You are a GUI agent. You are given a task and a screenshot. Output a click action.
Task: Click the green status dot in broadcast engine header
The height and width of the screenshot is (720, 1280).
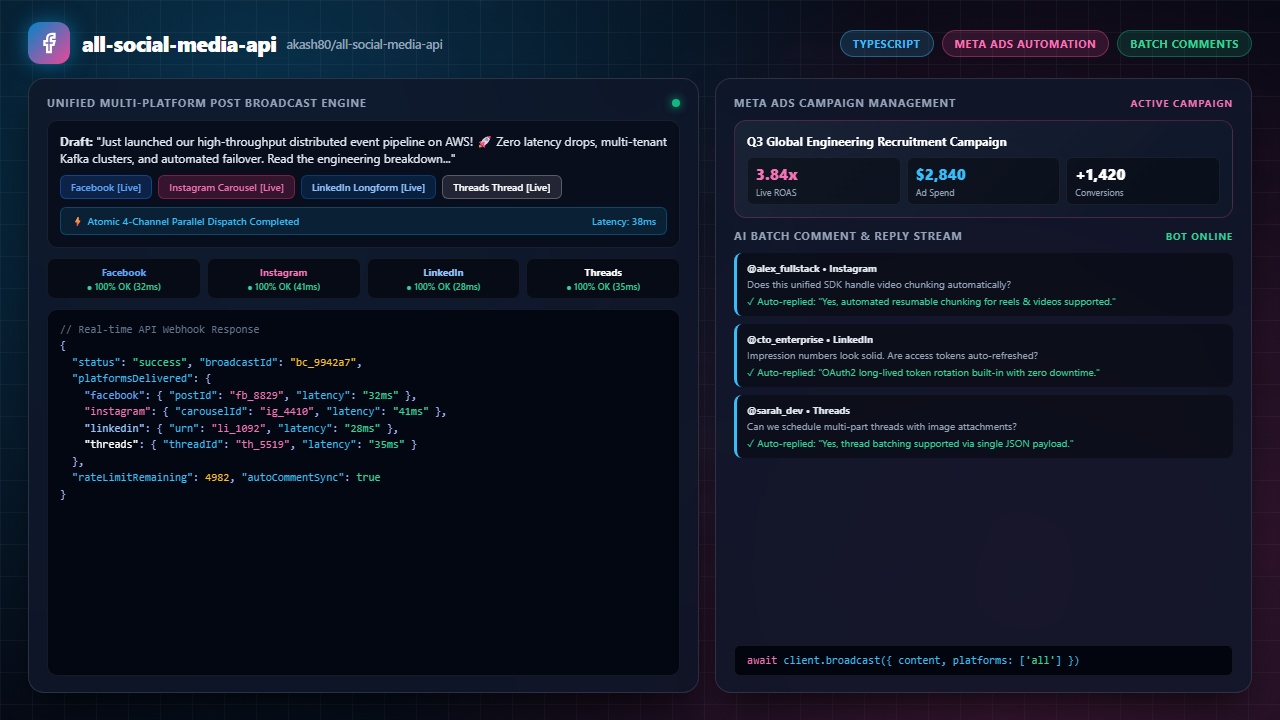click(676, 103)
